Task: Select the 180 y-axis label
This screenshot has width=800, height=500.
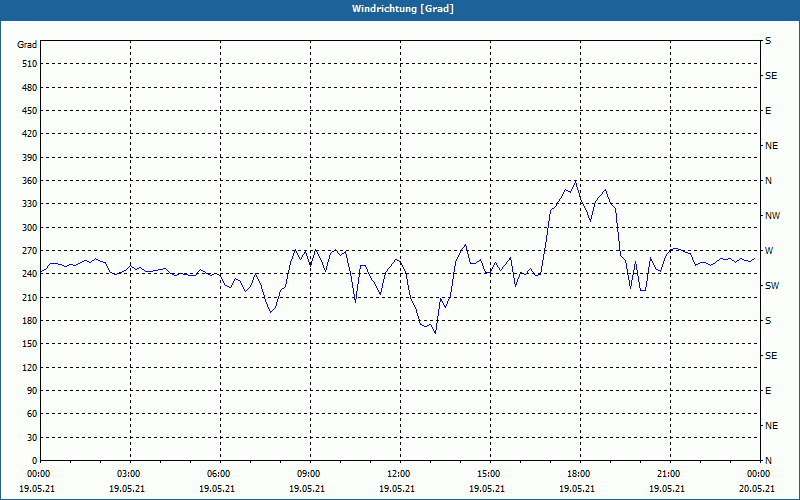Action: pos(30,321)
